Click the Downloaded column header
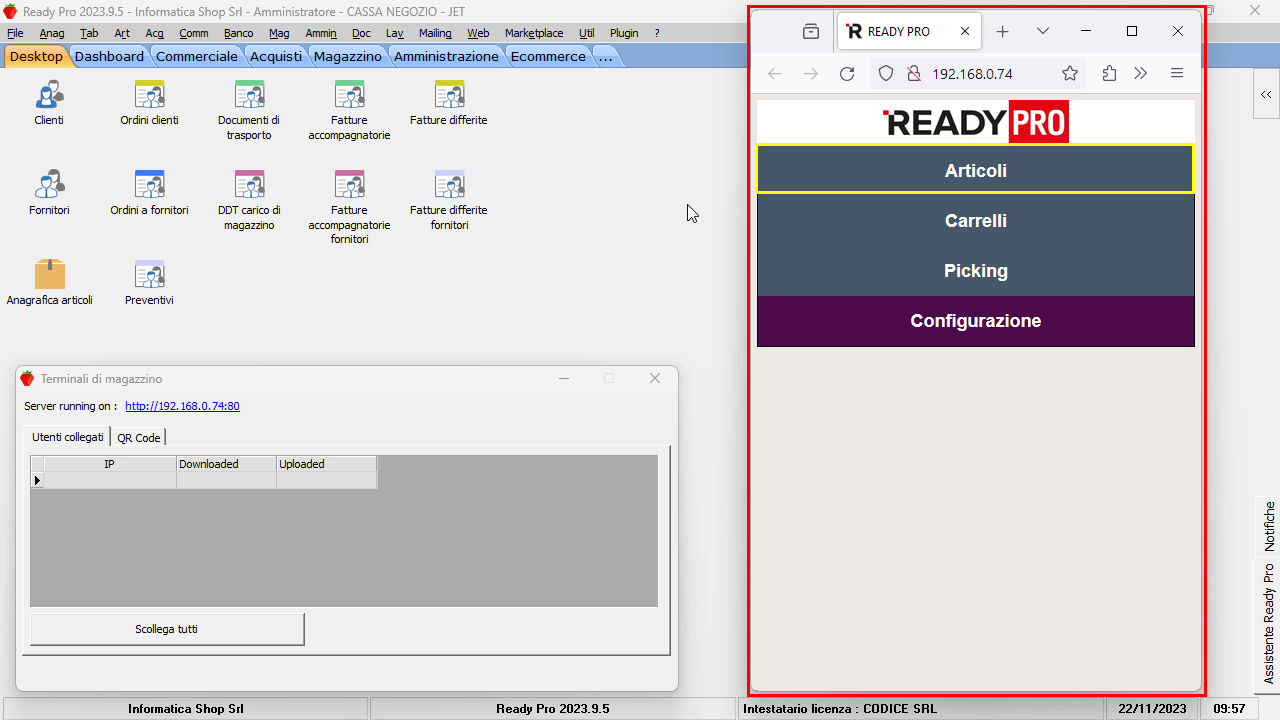Viewport: 1280px width, 720px height. click(x=226, y=464)
